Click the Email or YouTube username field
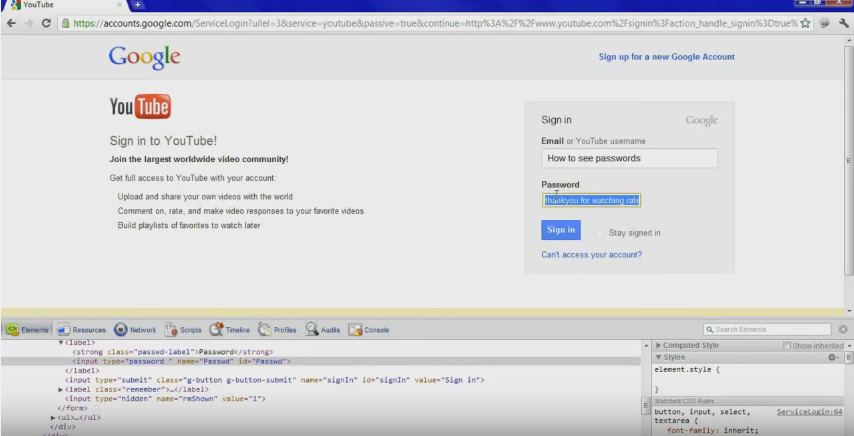854x436 pixels. point(629,158)
